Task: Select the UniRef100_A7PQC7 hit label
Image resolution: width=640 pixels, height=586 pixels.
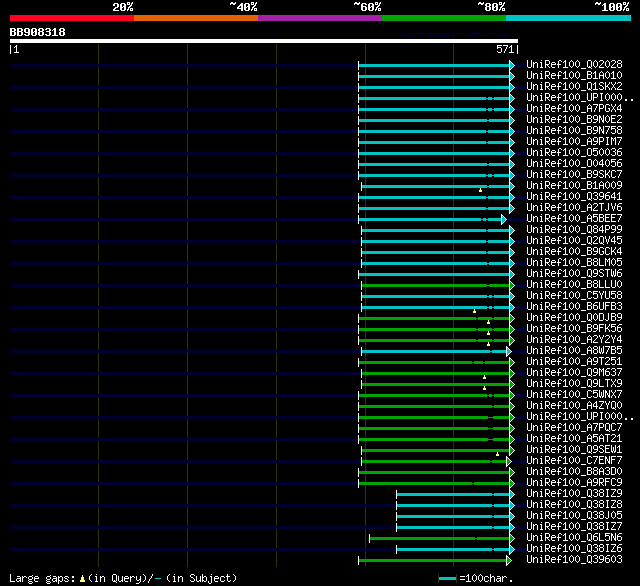Action: tap(574, 428)
